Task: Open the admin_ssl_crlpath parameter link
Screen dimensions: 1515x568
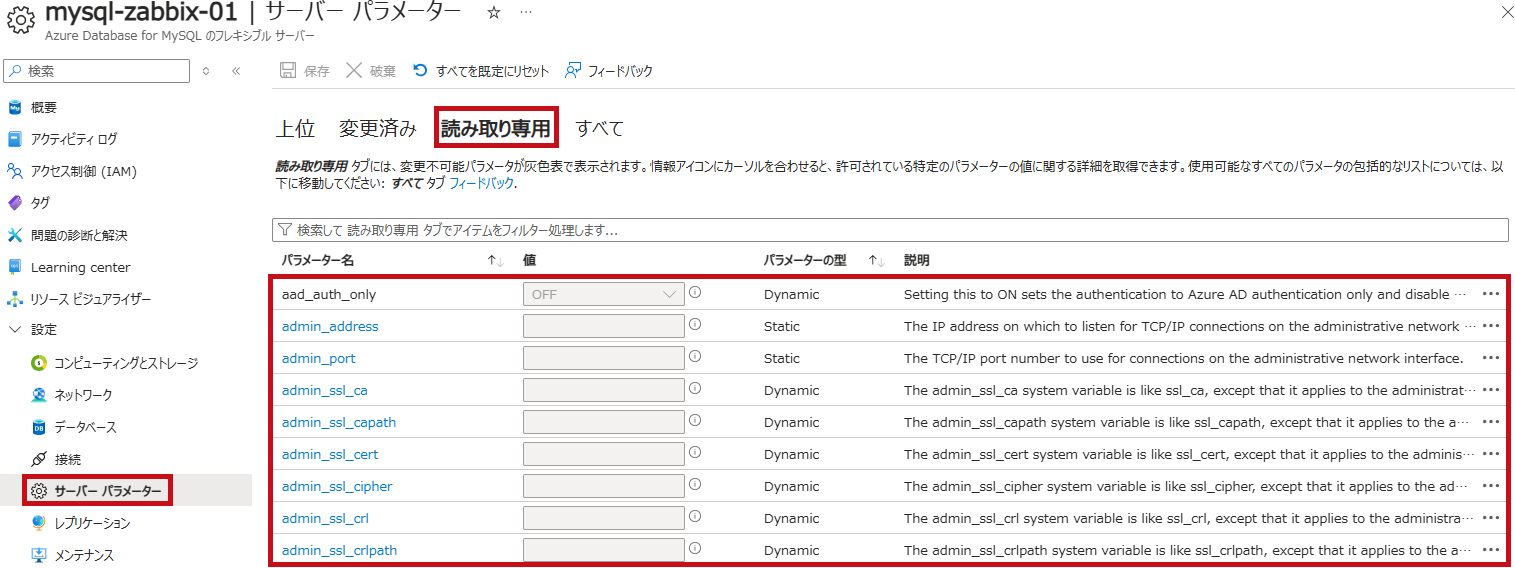Action: coord(340,550)
